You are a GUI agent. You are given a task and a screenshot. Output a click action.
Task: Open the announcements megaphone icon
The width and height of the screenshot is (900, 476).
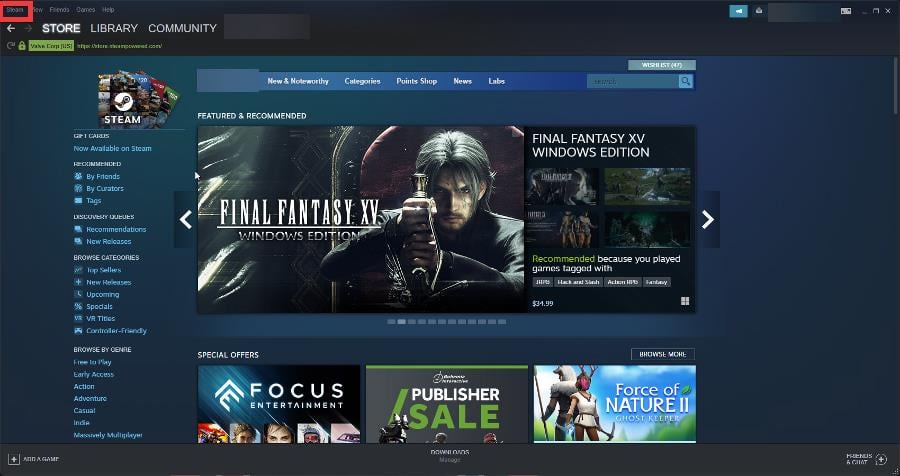738,11
